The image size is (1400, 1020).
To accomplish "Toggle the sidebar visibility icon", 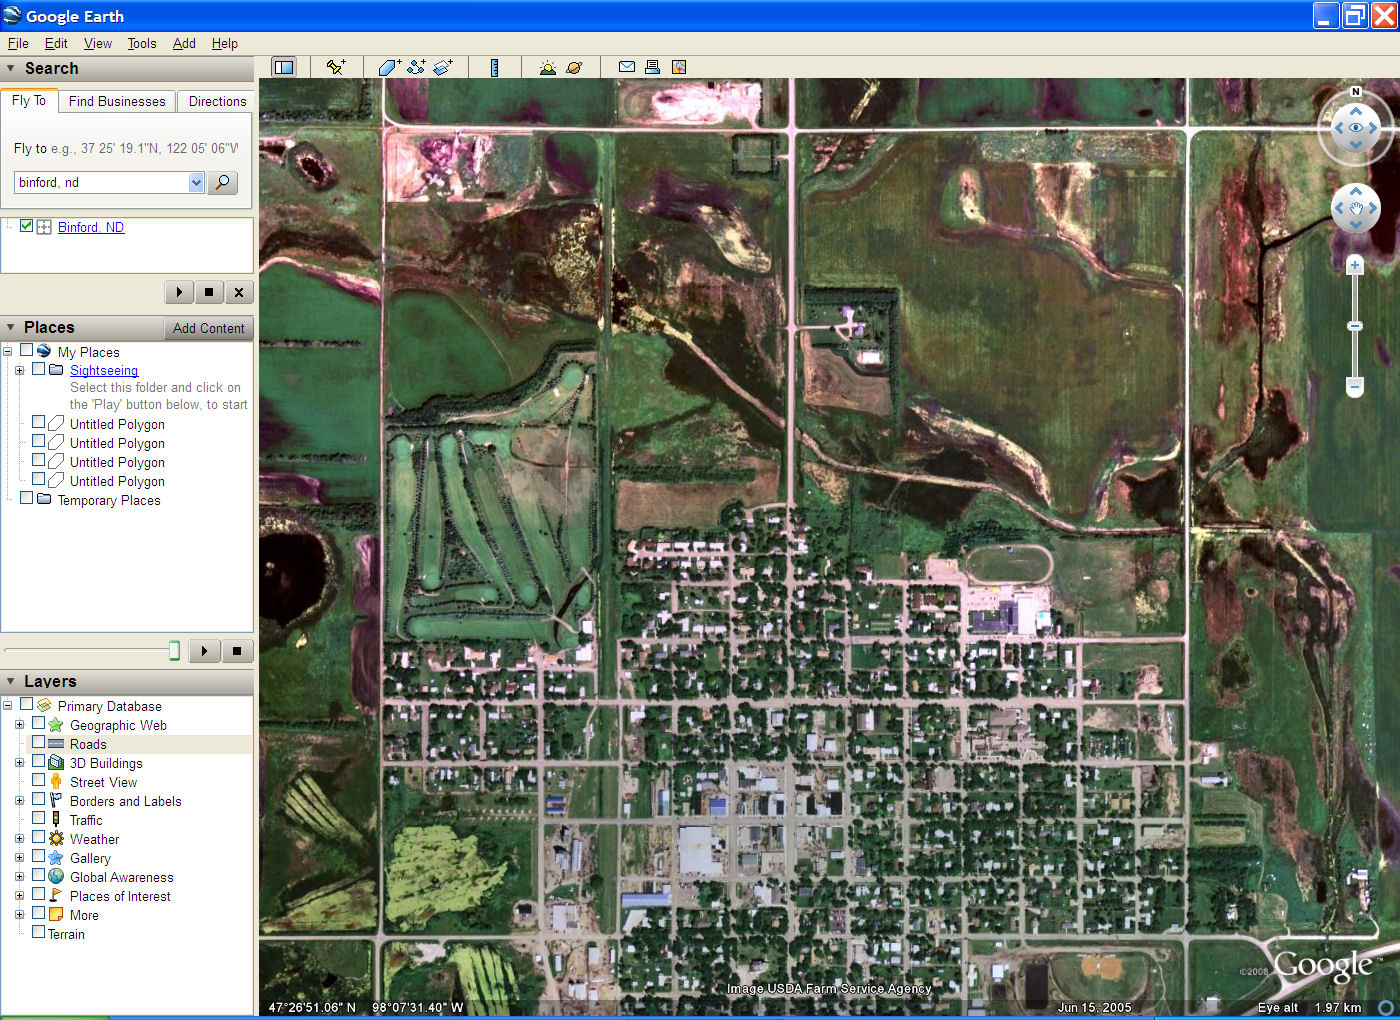I will (284, 67).
